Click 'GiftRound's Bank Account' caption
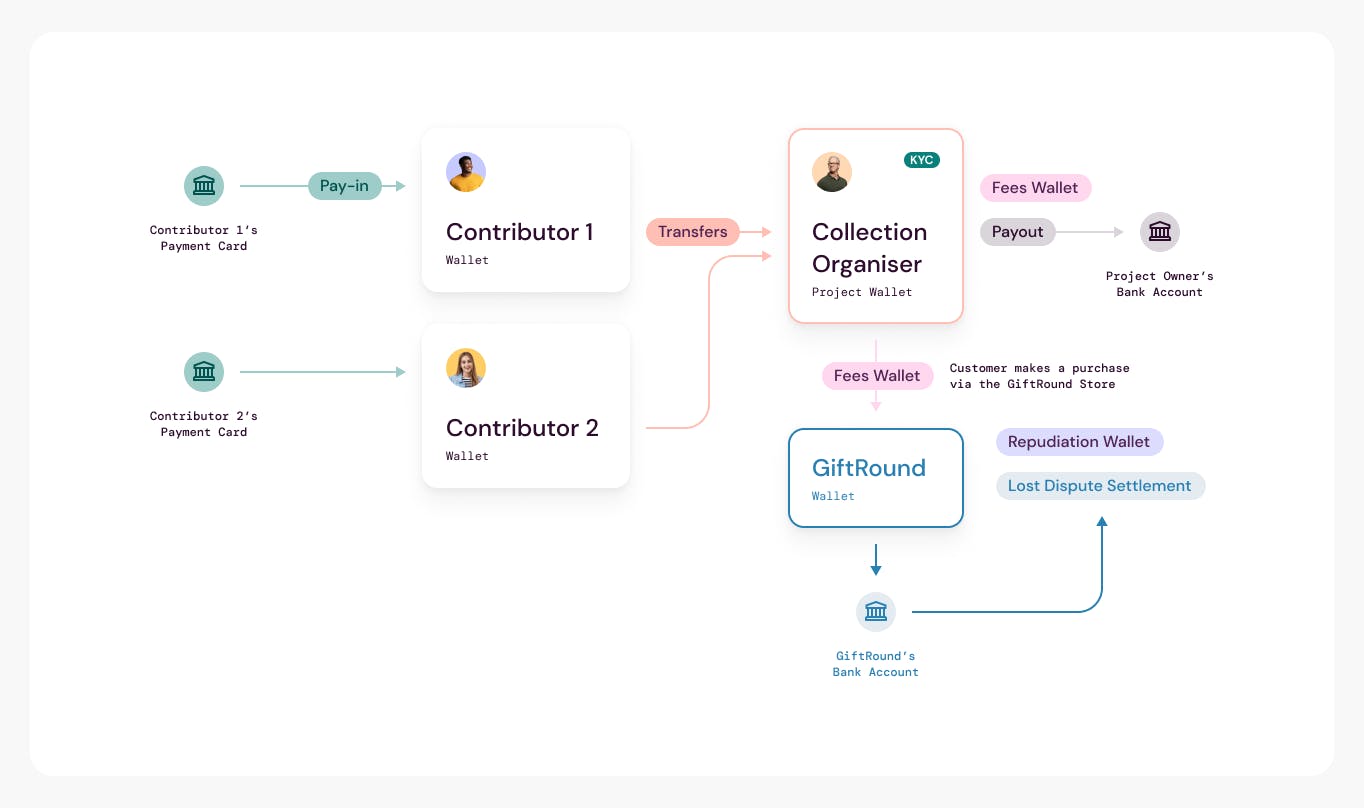Viewport: 1364px width, 808px height. [x=876, y=664]
